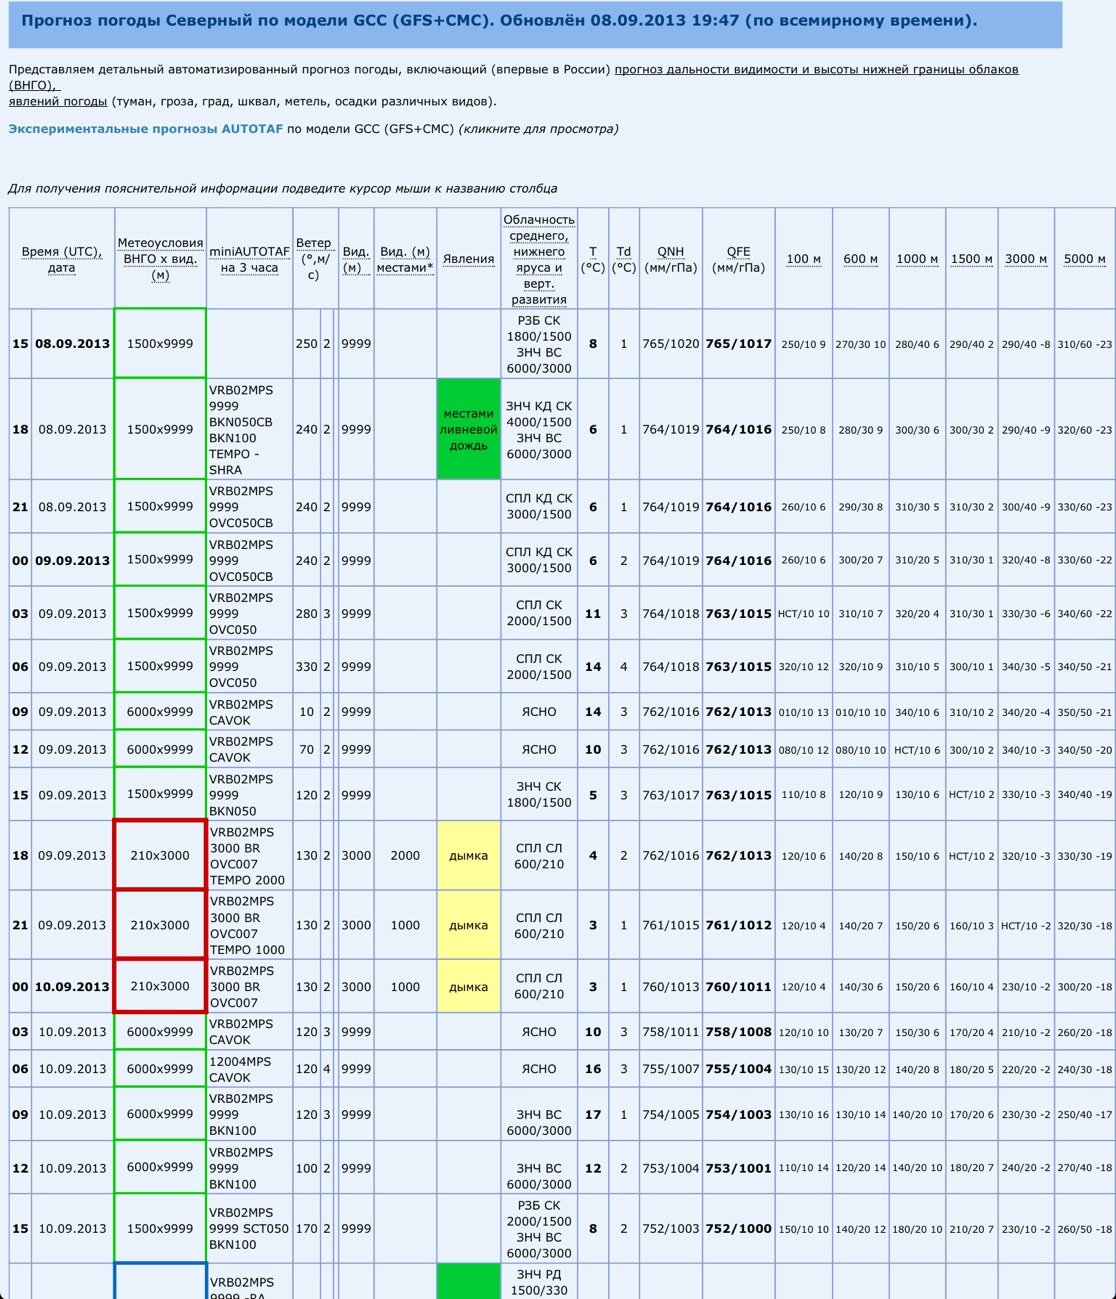
Task: Click the Ветер column header
Action: (x=313, y=259)
